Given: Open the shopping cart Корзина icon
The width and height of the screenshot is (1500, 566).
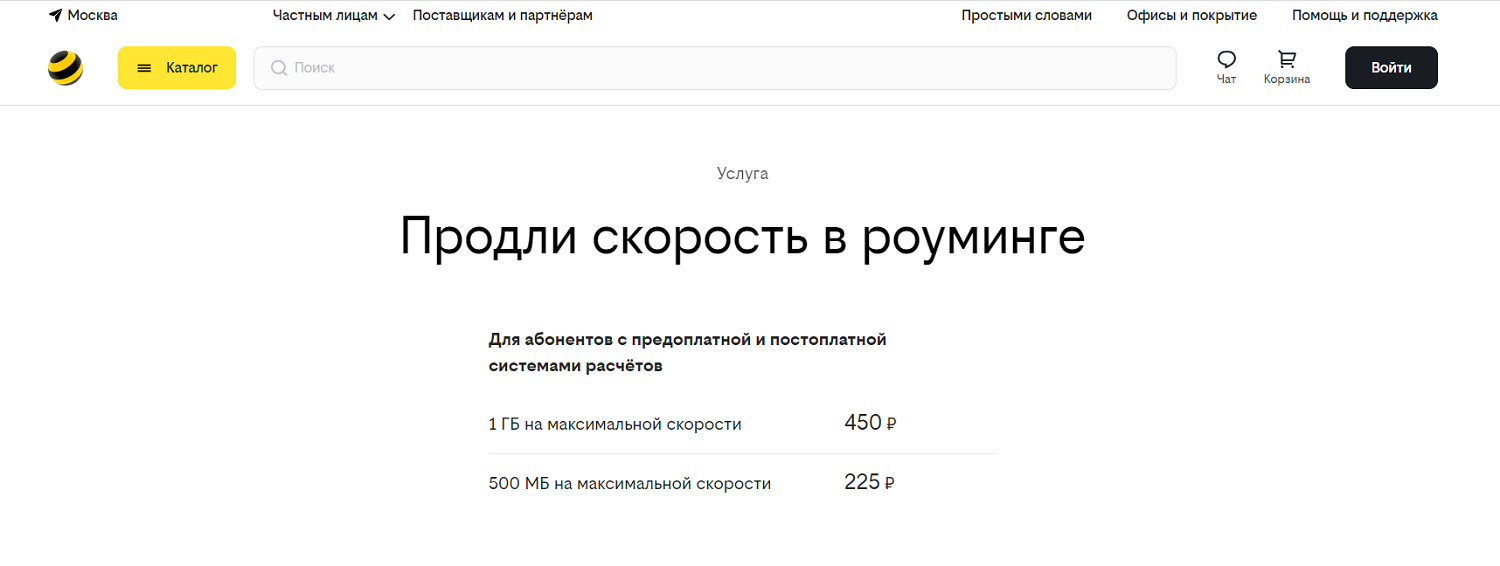Looking at the screenshot, I should point(1287,60).
